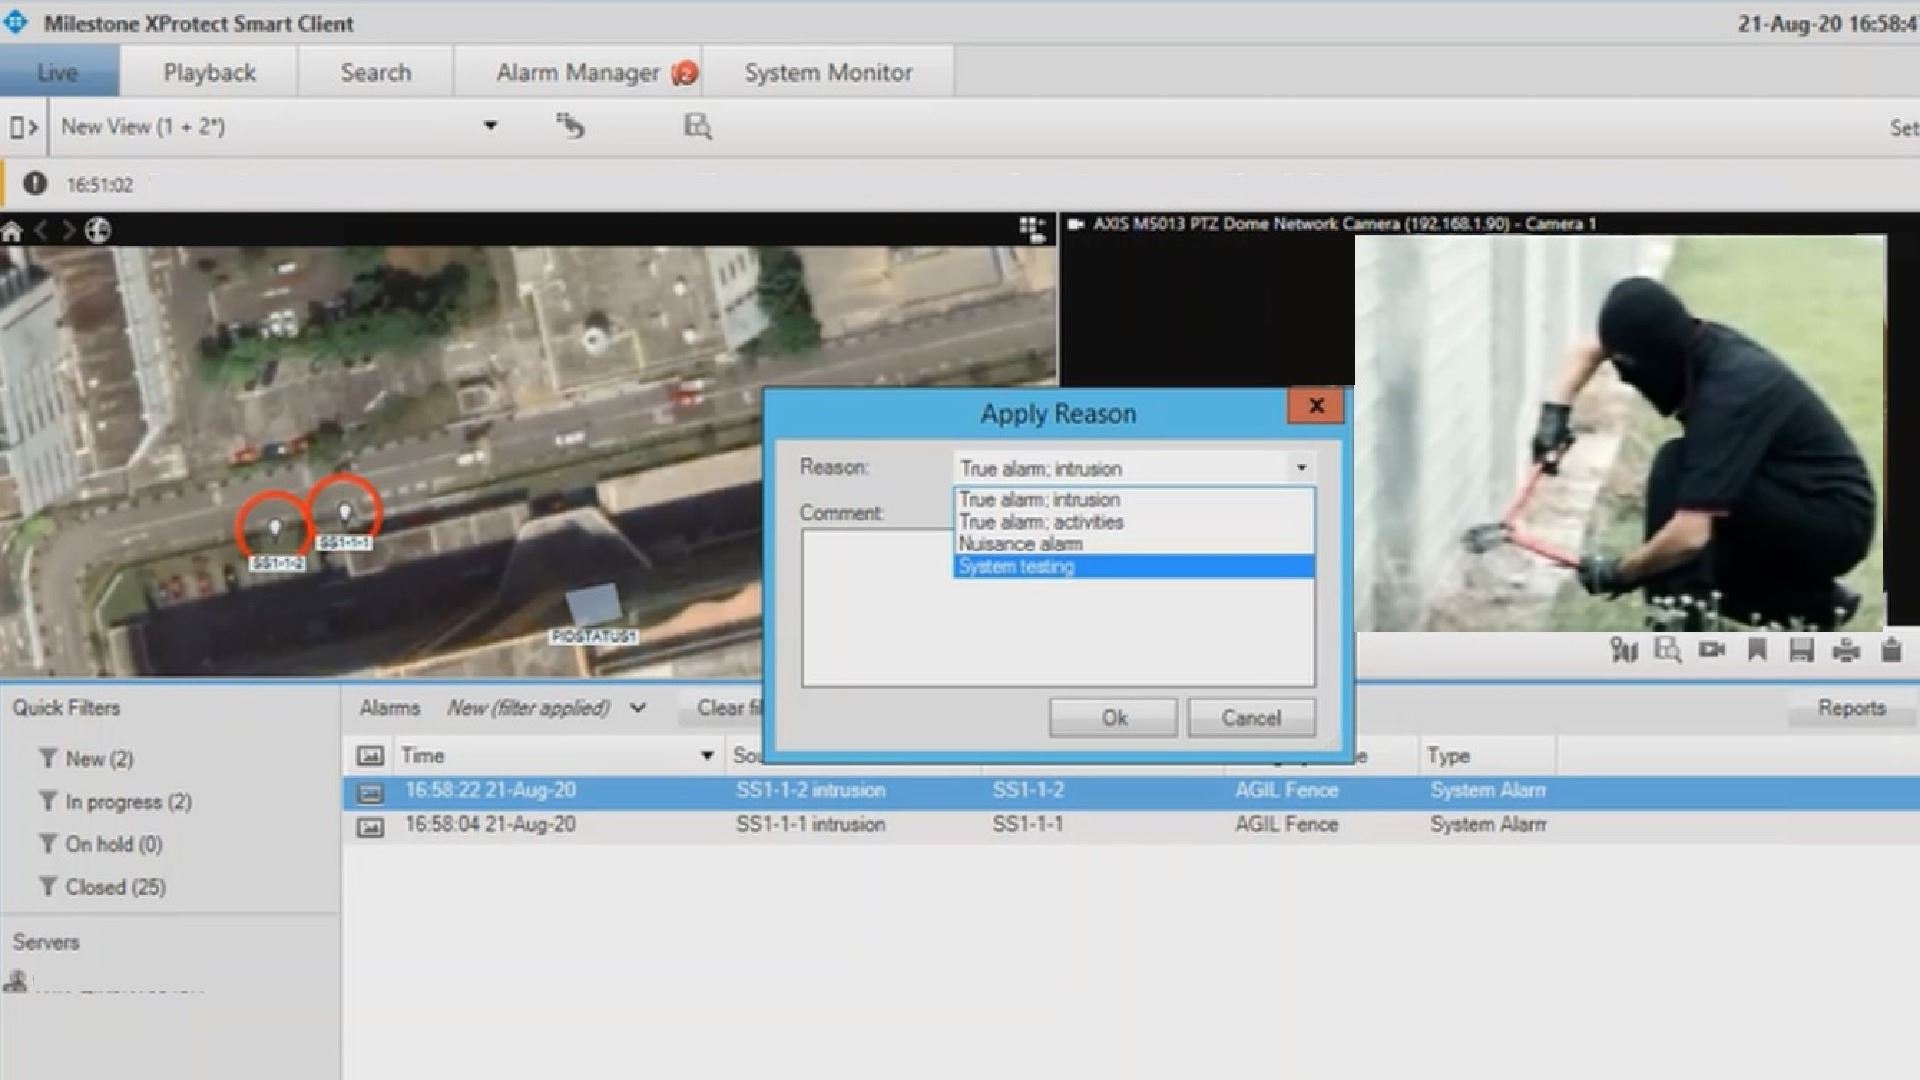Go to the Alarm Manager tab
Image resolution: width=1920 pixels, height=1080 pixels.
click(x=577, y=72)
